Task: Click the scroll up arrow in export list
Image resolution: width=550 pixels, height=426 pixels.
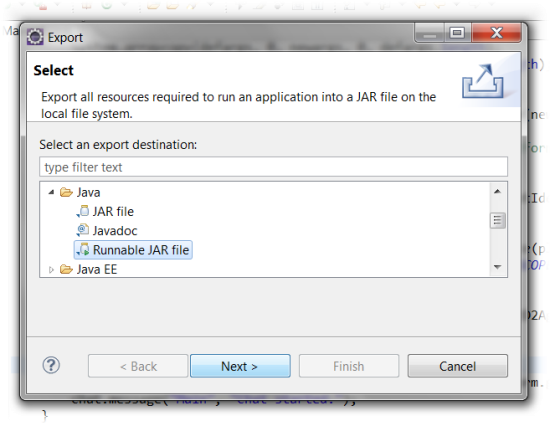Action: (x=497, y=191)
